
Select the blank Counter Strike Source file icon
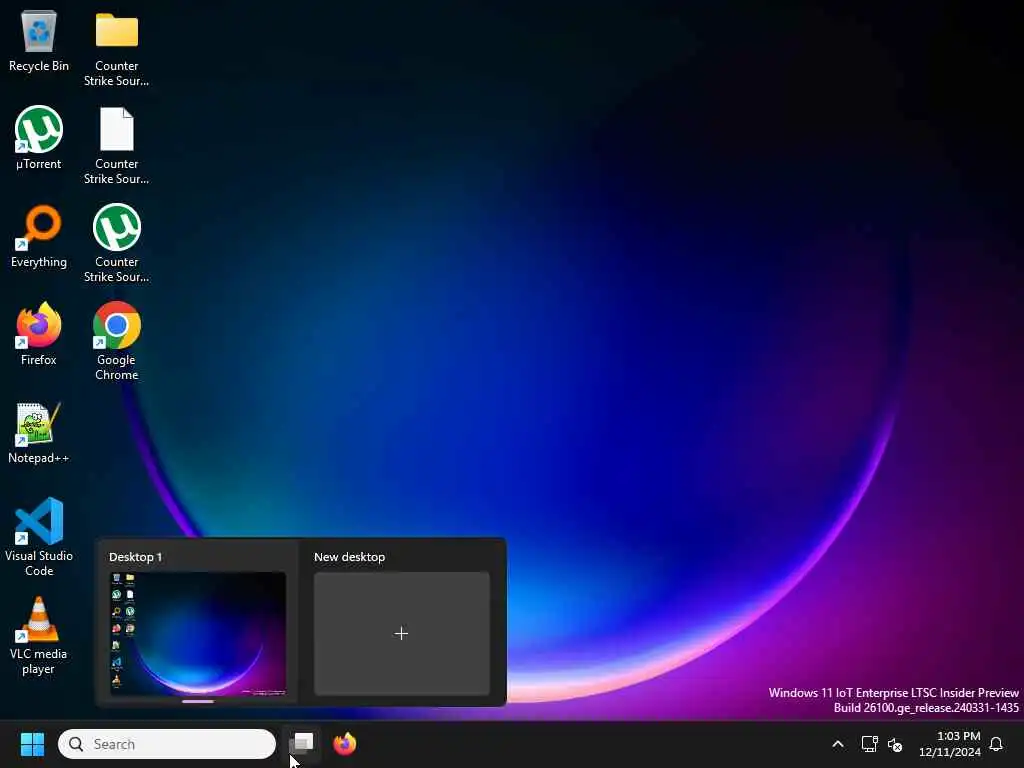pos(116,145)
